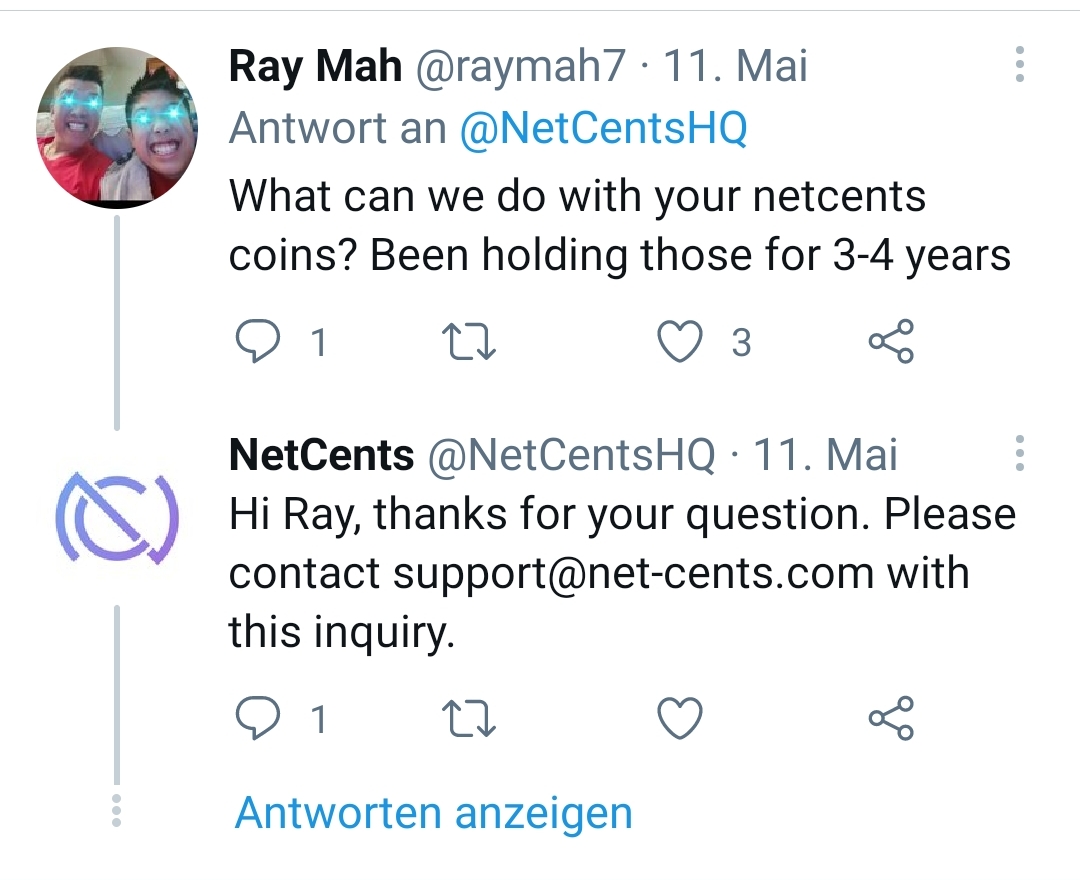Retweet the NetCents reply
The image size is (1080, 880).
[x=470, y=718]
